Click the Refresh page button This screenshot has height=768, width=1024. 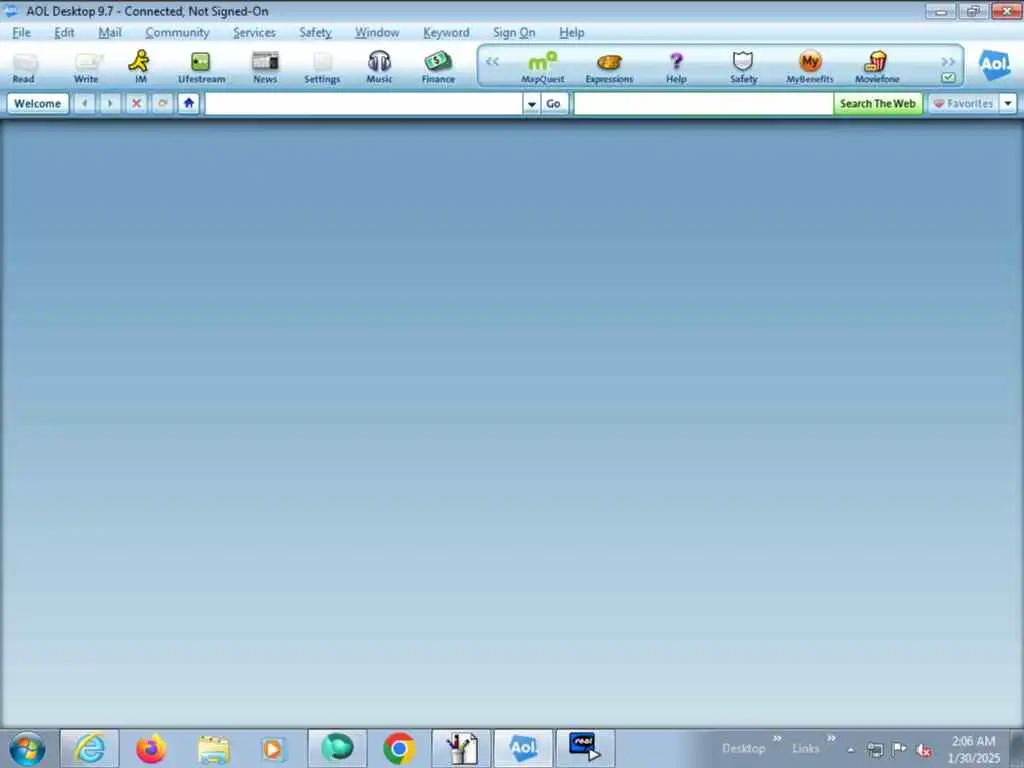pyautogui.click(x=163, y=103)
